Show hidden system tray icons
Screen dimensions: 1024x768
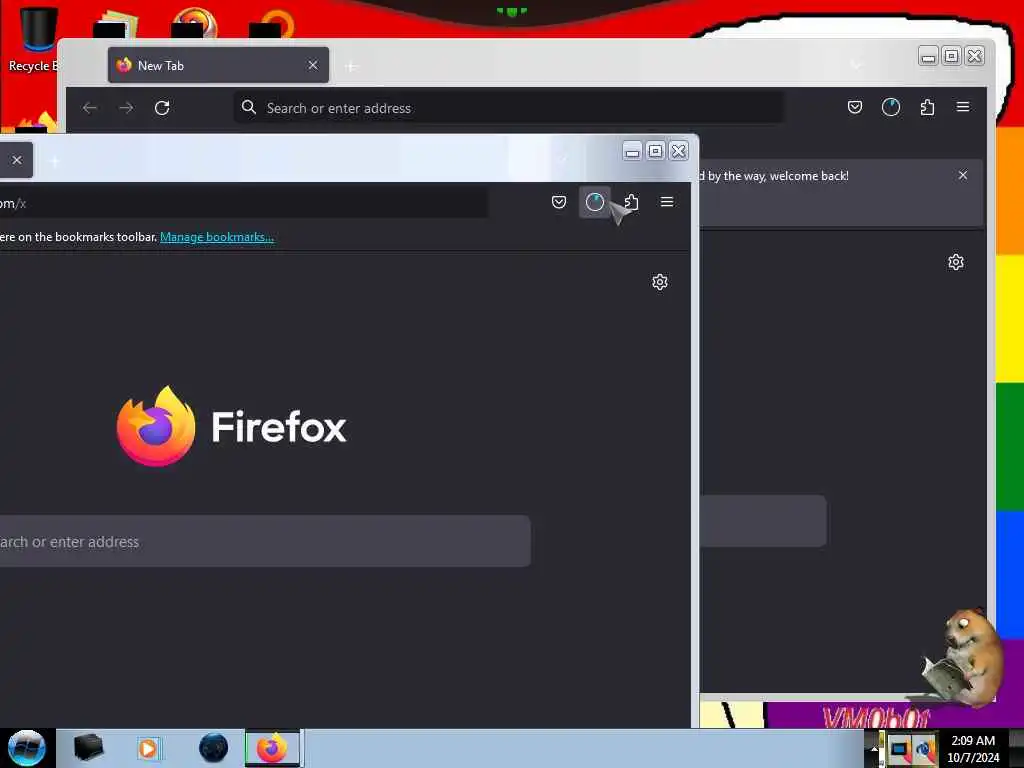coord(874,749)
